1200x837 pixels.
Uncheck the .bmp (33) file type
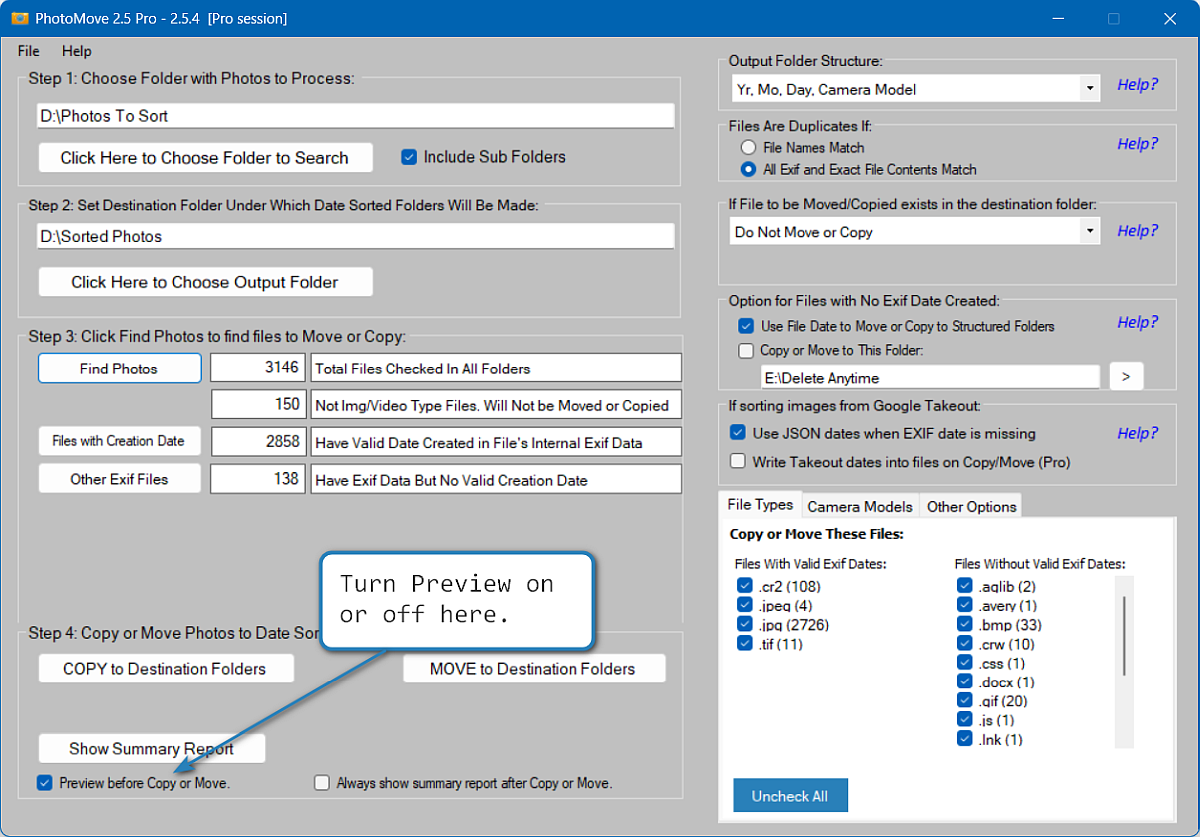[x=965, y=624]
